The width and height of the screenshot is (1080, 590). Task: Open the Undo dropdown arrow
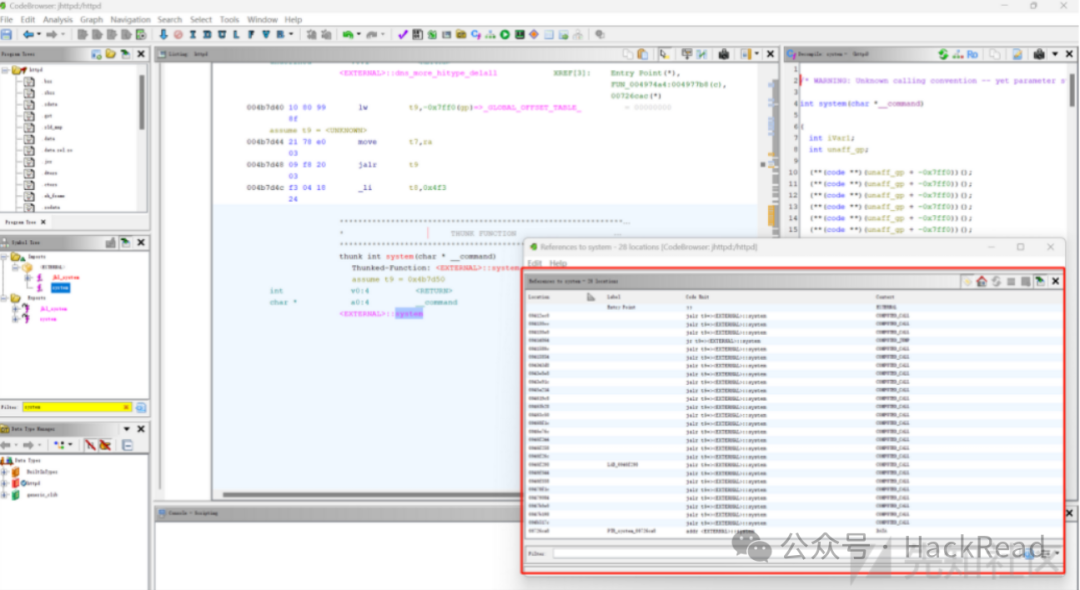pos(359,34)
